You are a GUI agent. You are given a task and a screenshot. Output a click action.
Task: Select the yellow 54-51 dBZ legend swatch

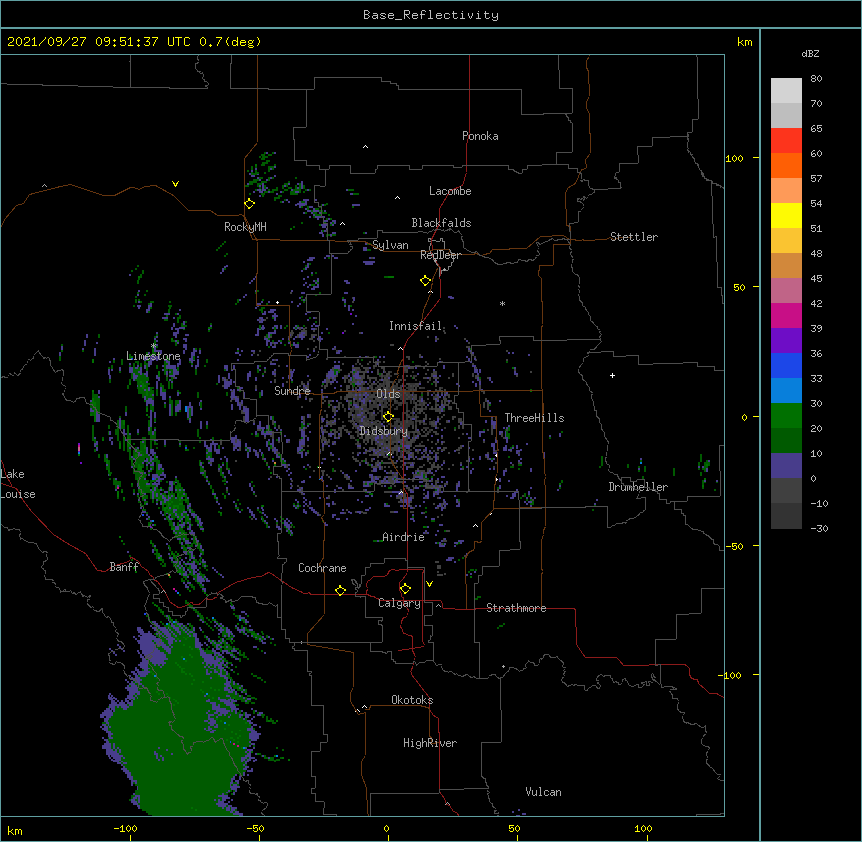point(786,215)
